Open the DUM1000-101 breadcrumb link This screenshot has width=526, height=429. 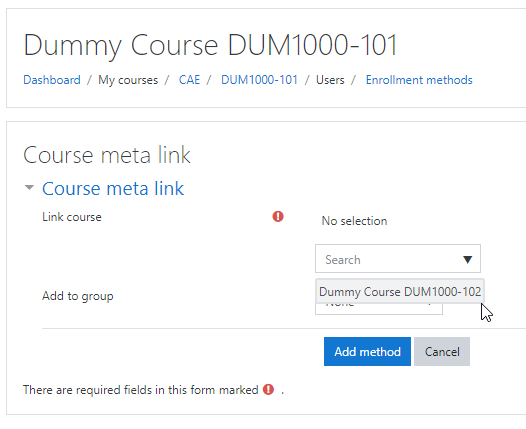pyautogui.click(x=259, y=80)
